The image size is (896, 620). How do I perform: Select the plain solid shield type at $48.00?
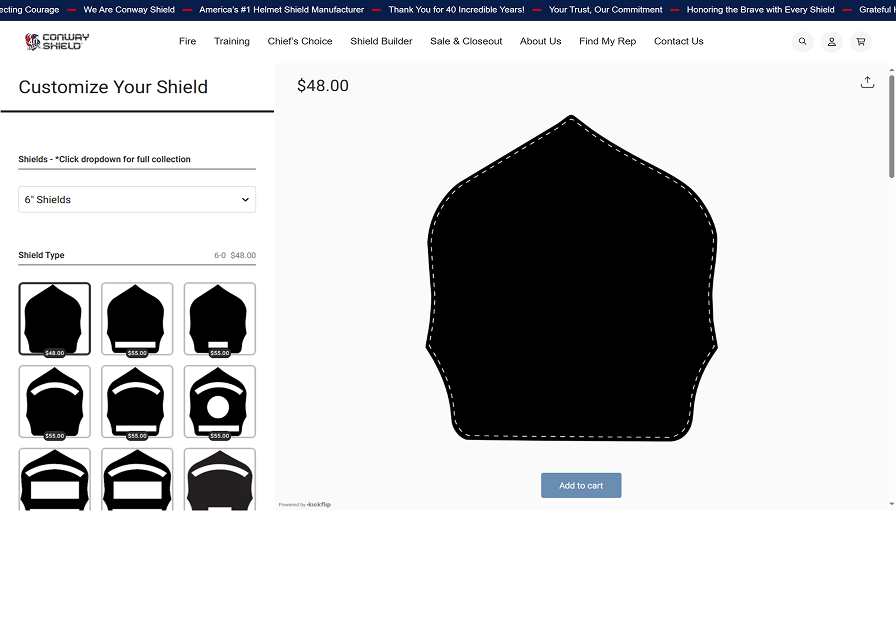point(54,318)
